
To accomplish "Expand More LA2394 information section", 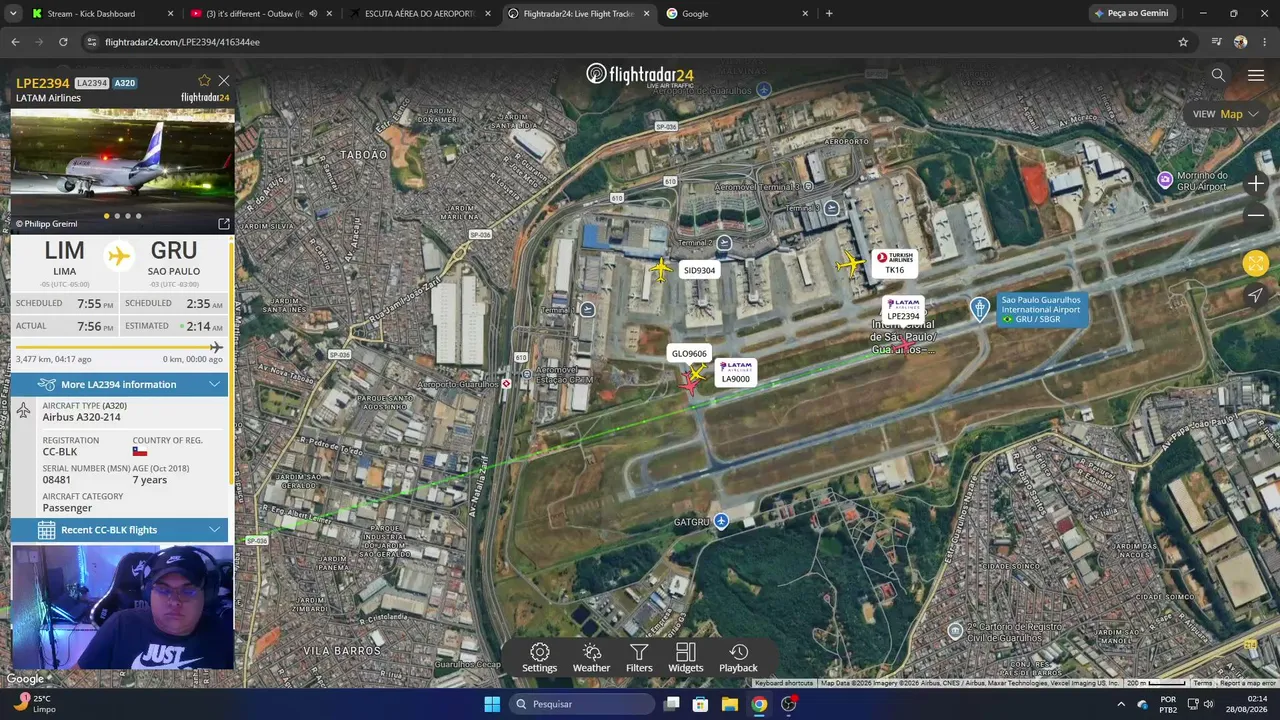I will pyautogui.click(x=120, y=385).
